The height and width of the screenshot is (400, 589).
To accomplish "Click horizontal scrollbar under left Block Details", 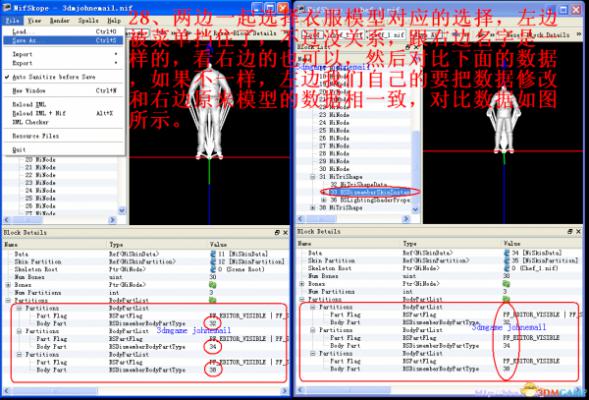I will [x=146, y=391].
